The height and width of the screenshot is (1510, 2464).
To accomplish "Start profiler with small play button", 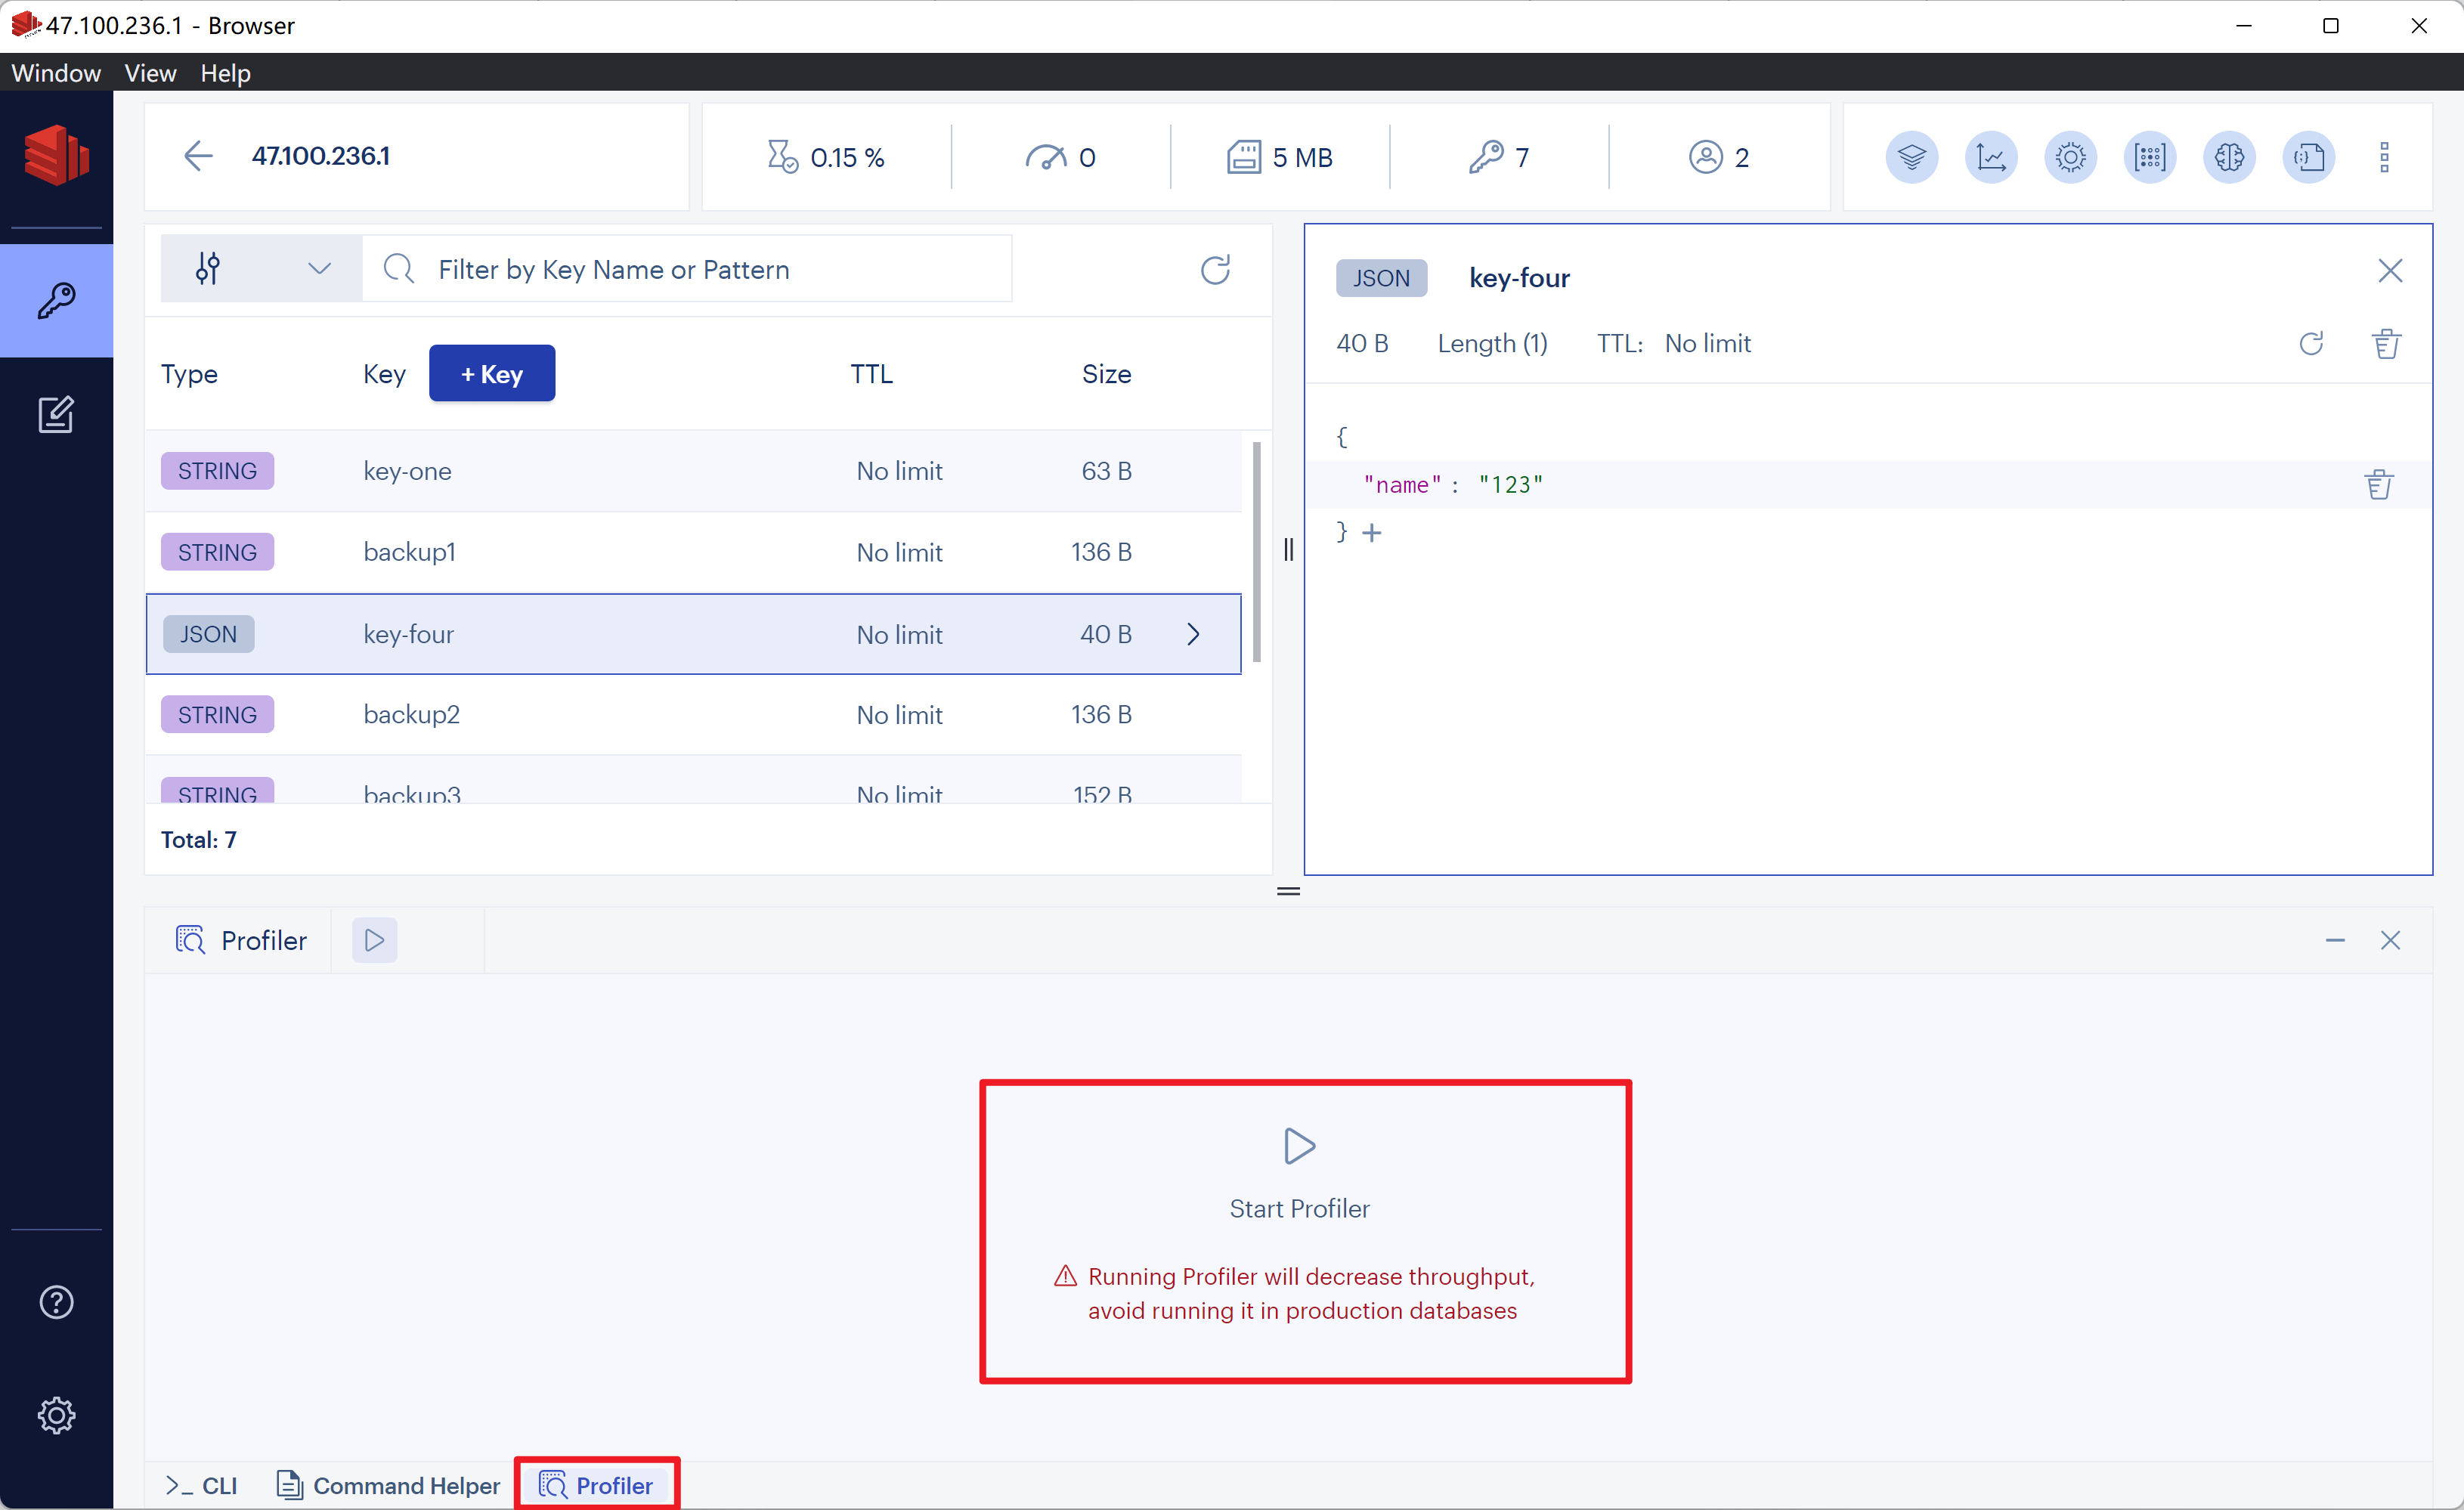I will coord(374,940).
